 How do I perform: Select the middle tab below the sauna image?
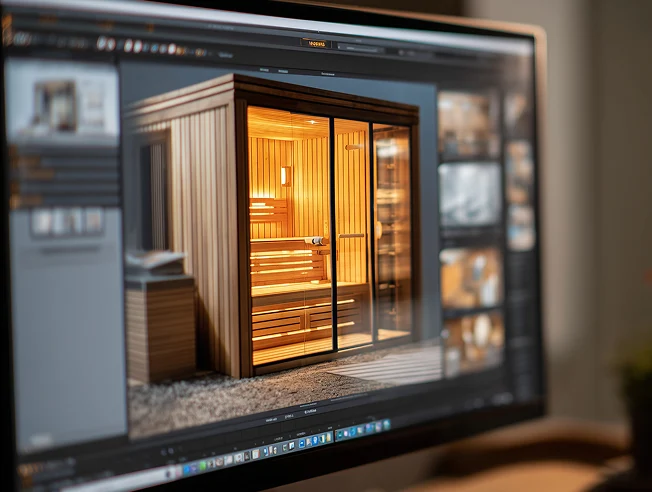coord(289,415)
